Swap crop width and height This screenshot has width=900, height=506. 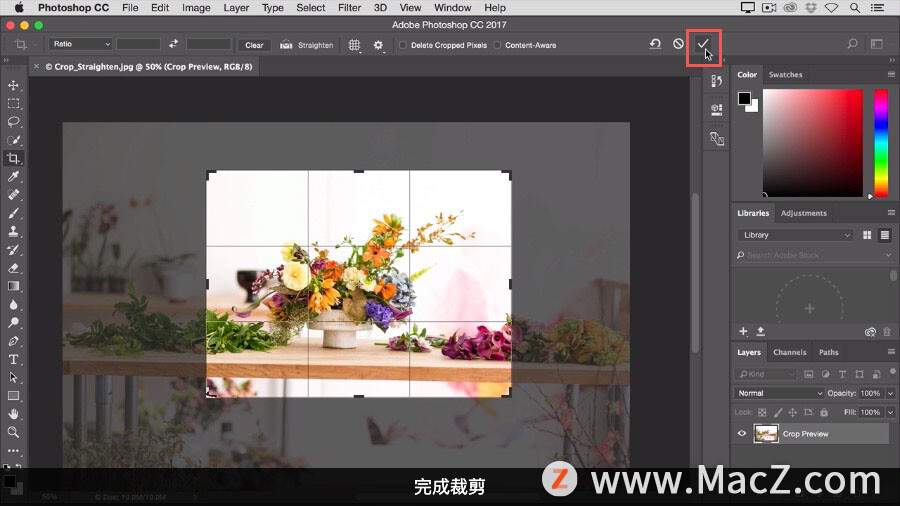pos(173,44)
